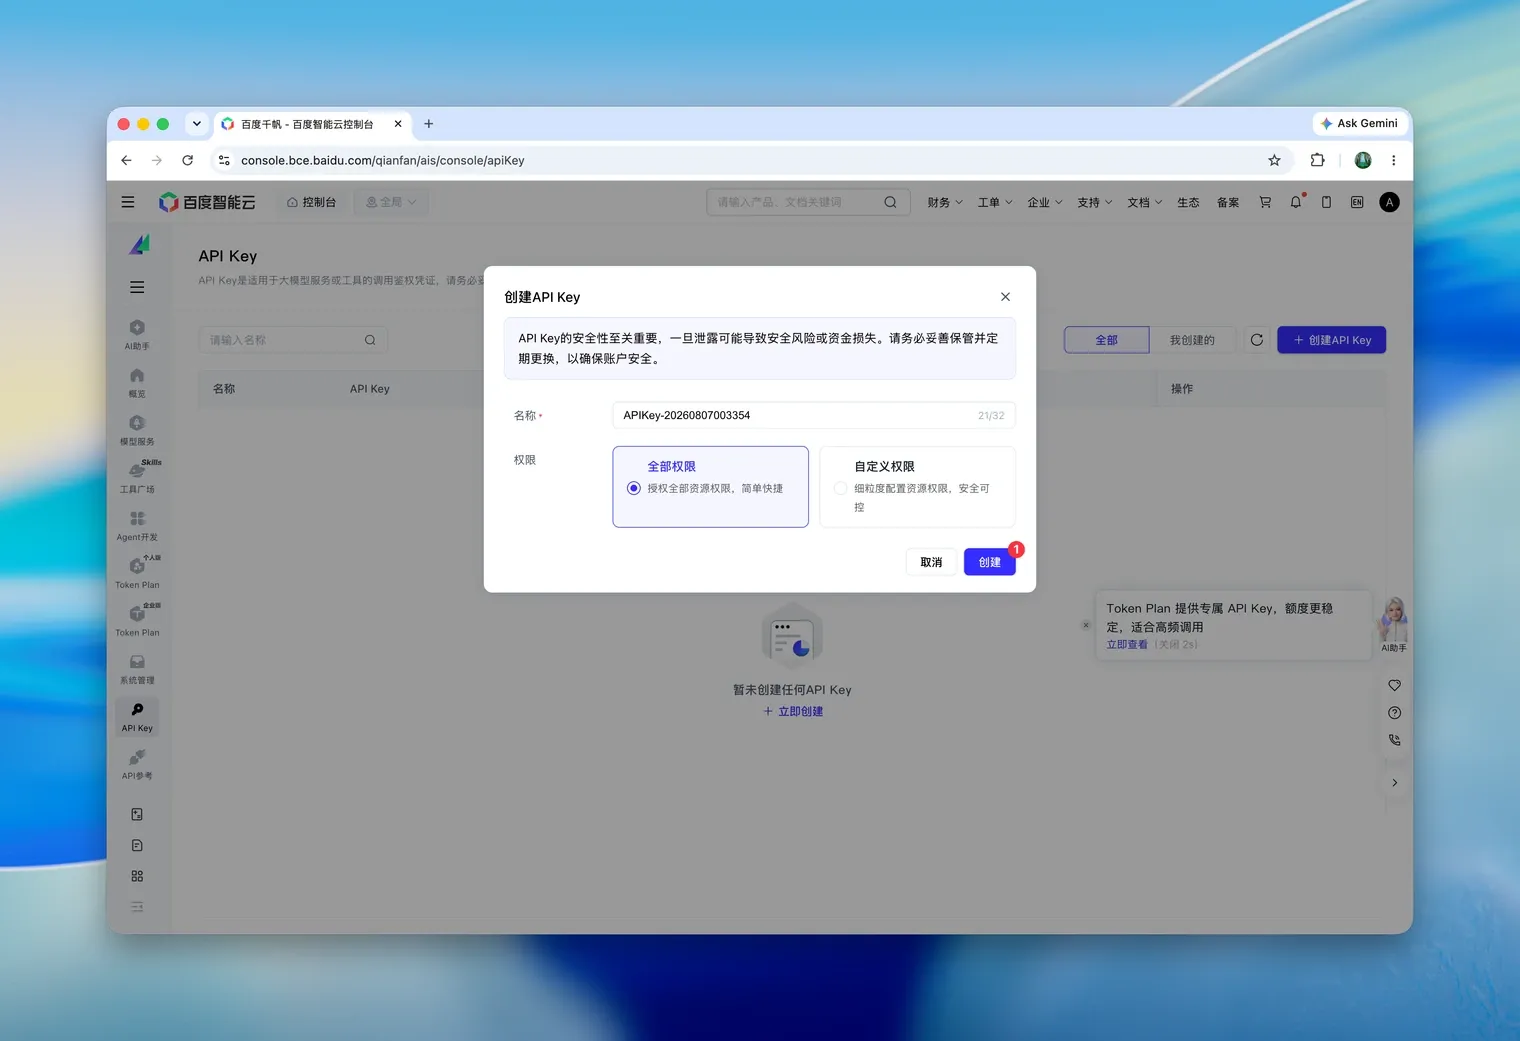Click the address bar URL

pyautogui.click(x=383, y=160)
